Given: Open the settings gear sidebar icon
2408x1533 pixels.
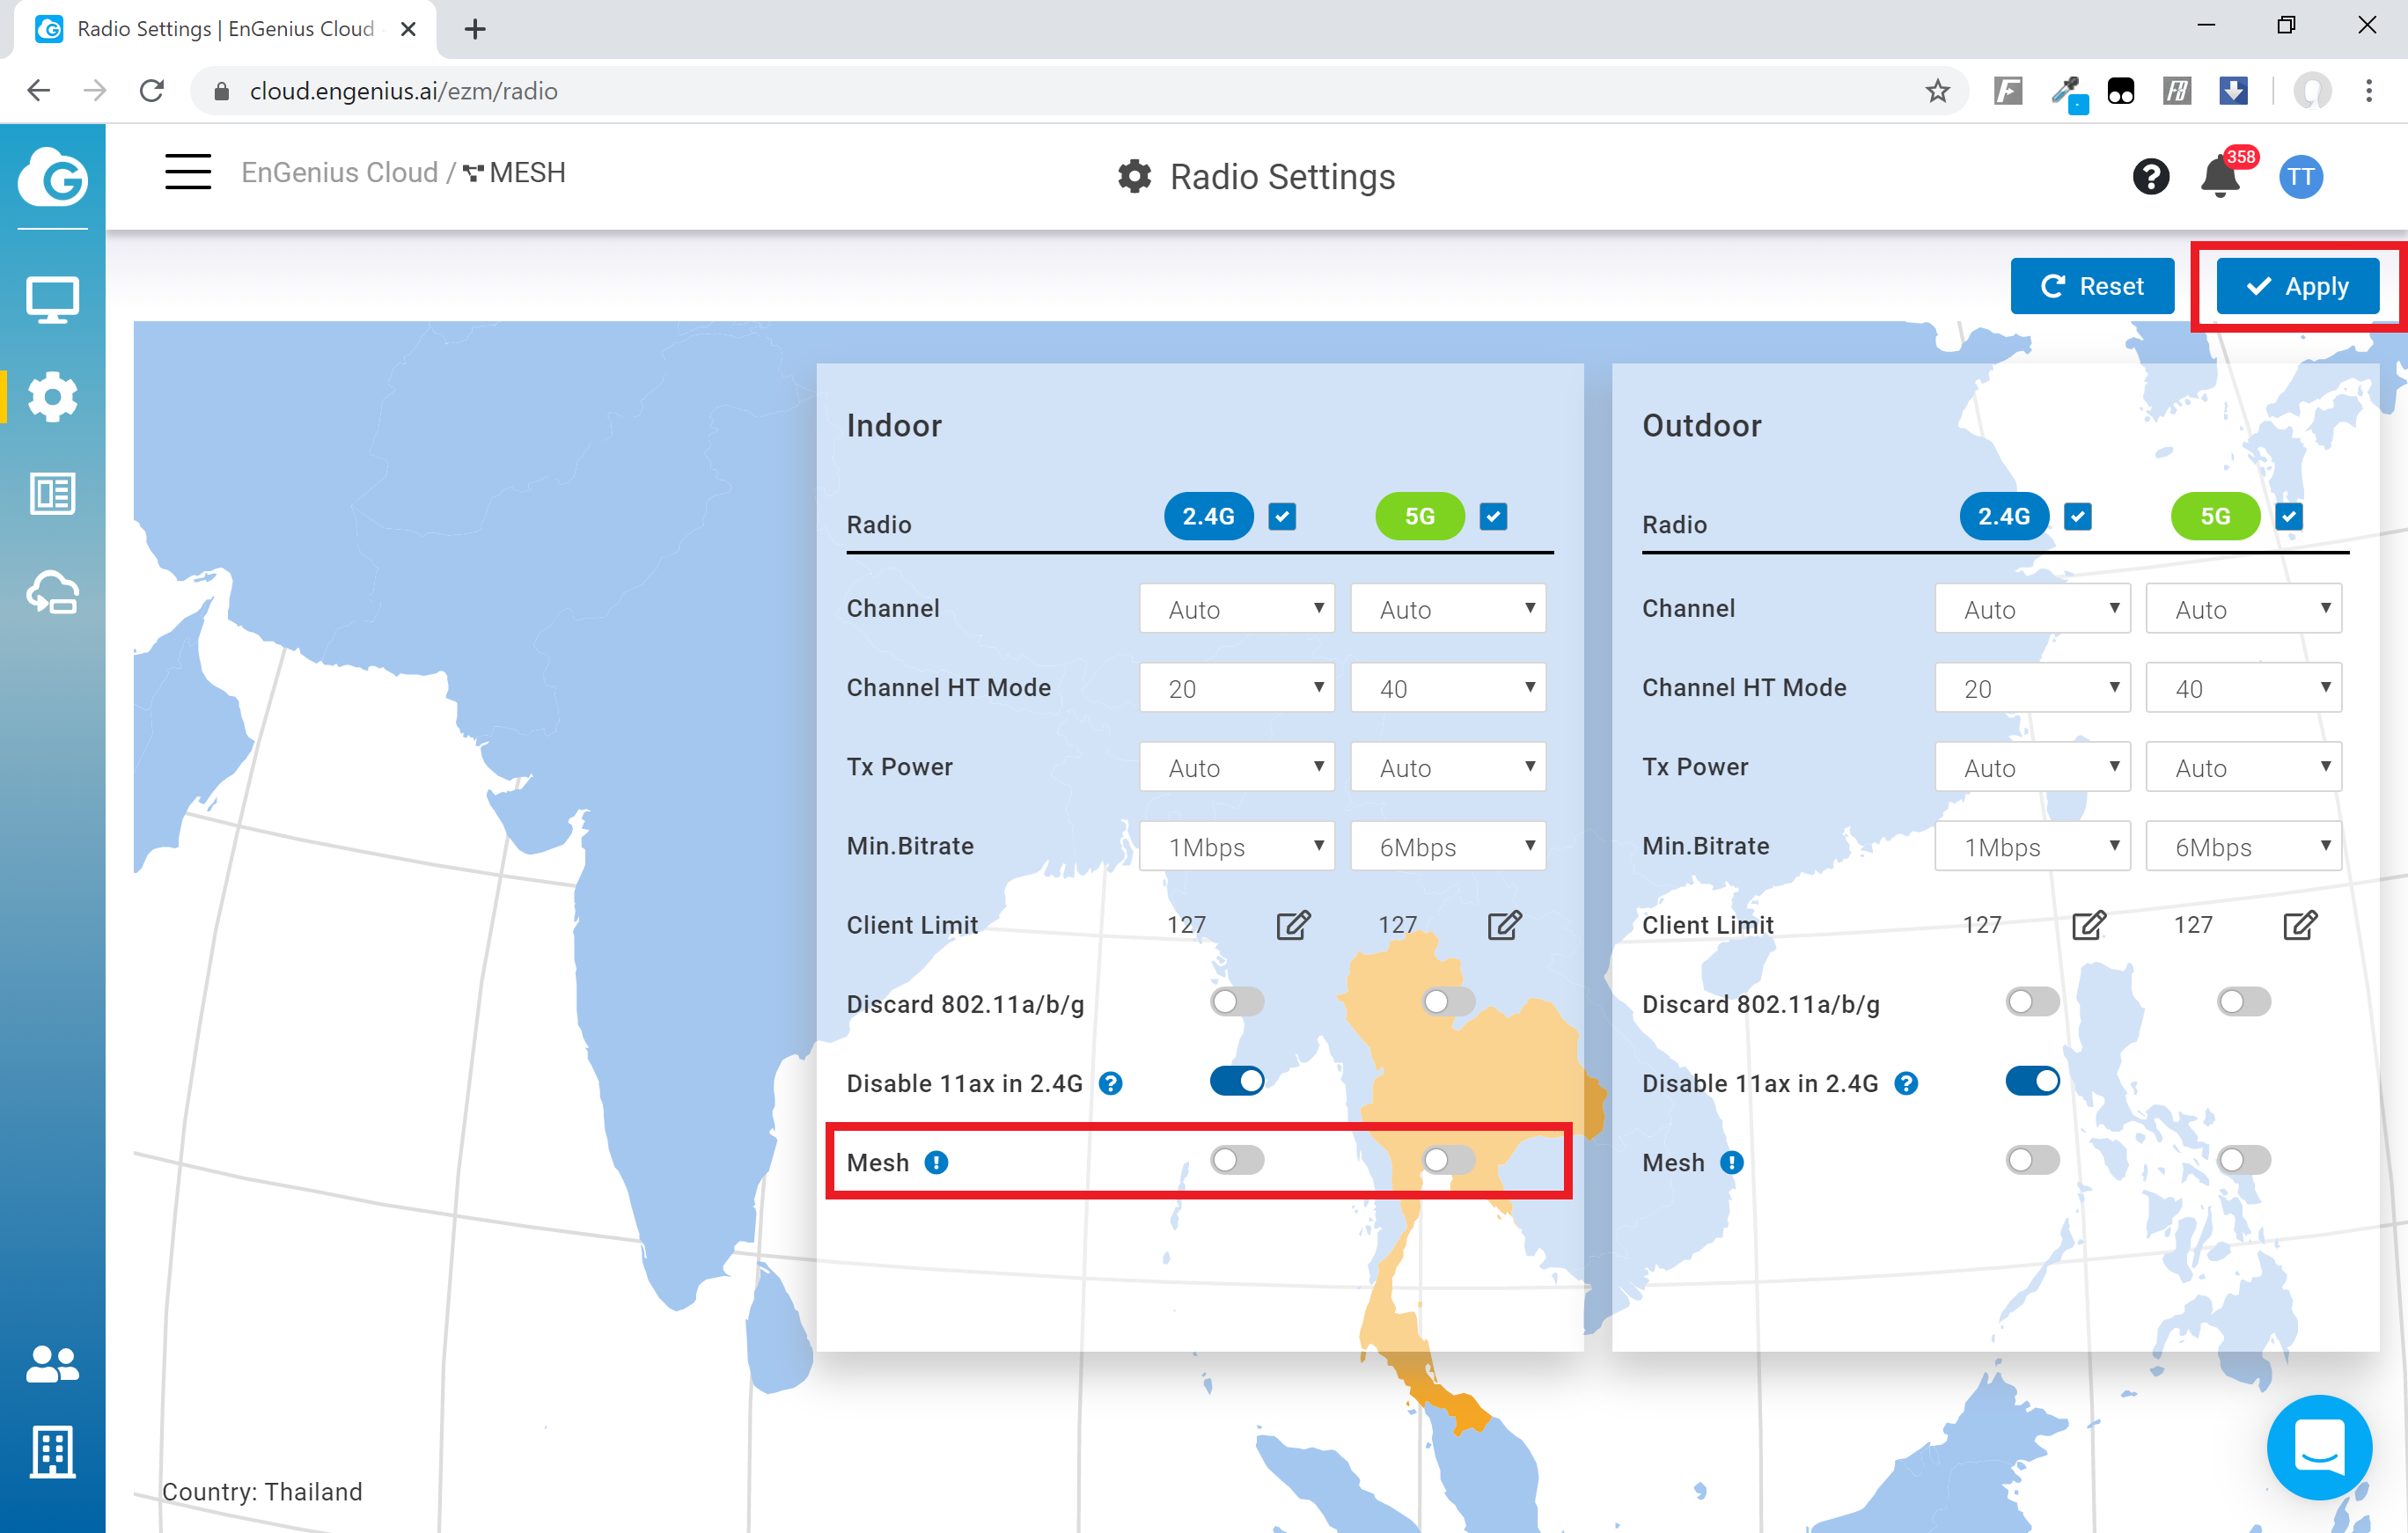Looking at the screenshot, I should pos(52,397).
